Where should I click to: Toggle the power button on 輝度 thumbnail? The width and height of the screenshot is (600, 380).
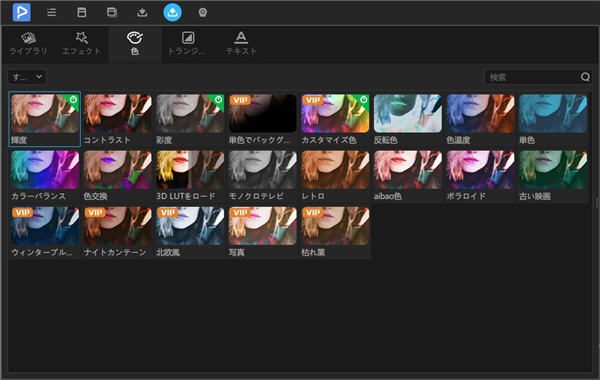pyautogui.click(x=73, y=100)
